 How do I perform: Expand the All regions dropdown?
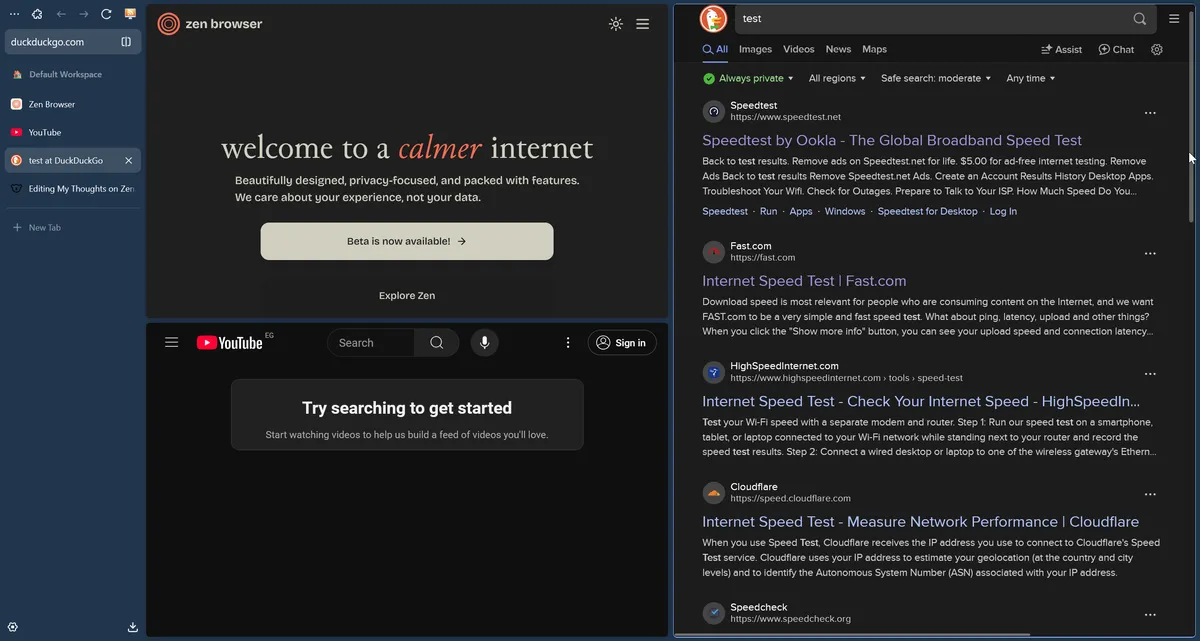pos(837,78)
